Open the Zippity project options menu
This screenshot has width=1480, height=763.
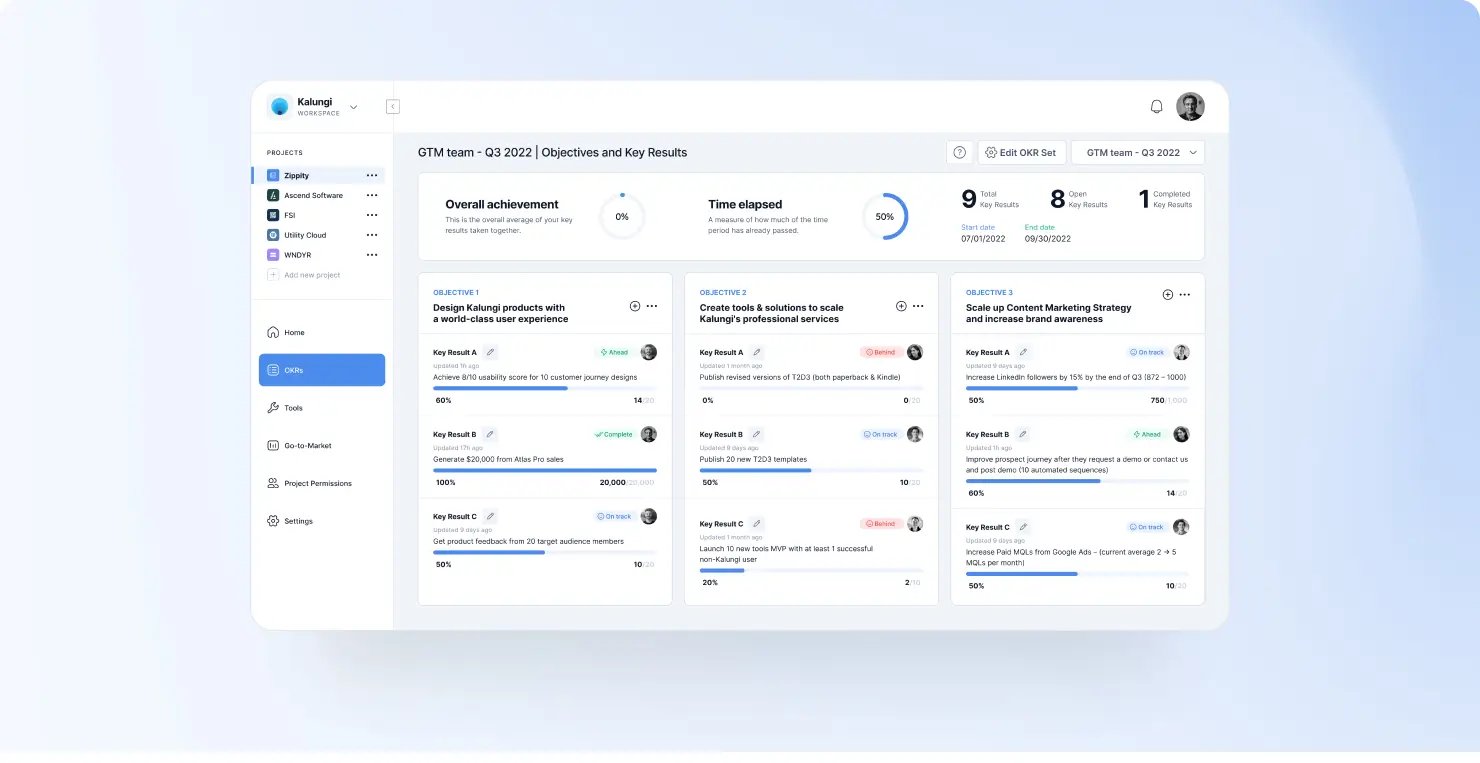371,175
